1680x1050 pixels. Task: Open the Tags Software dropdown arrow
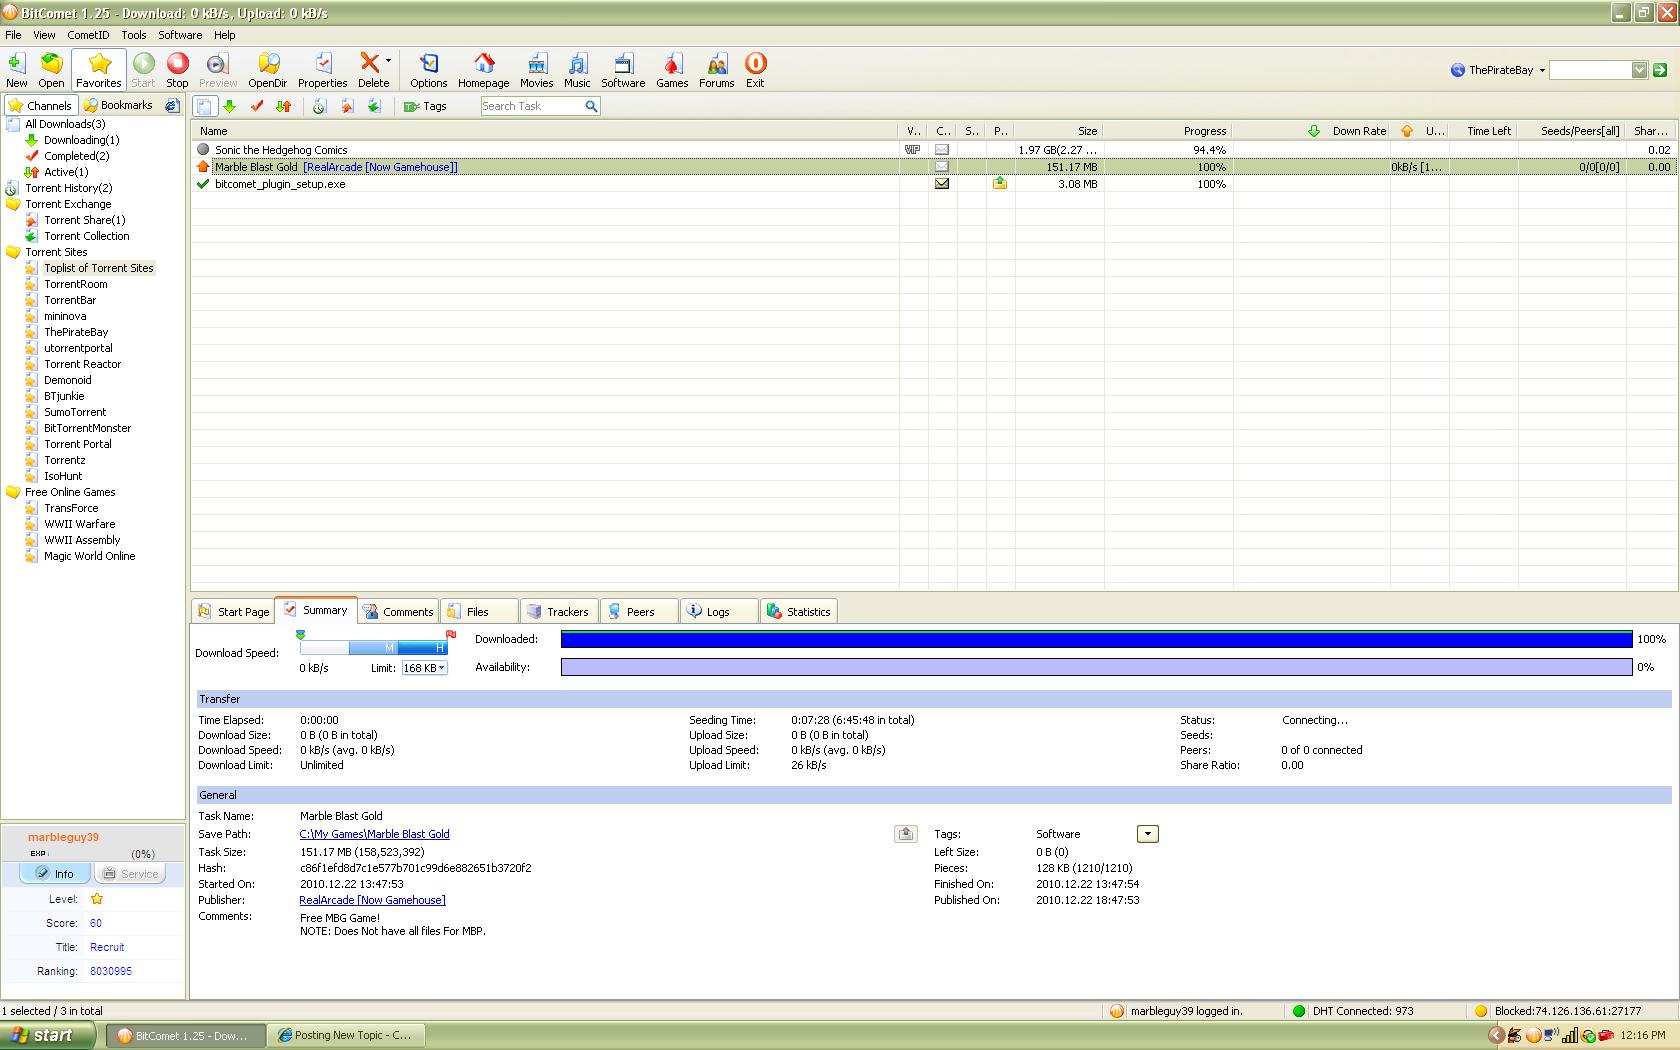point(1147,834)
